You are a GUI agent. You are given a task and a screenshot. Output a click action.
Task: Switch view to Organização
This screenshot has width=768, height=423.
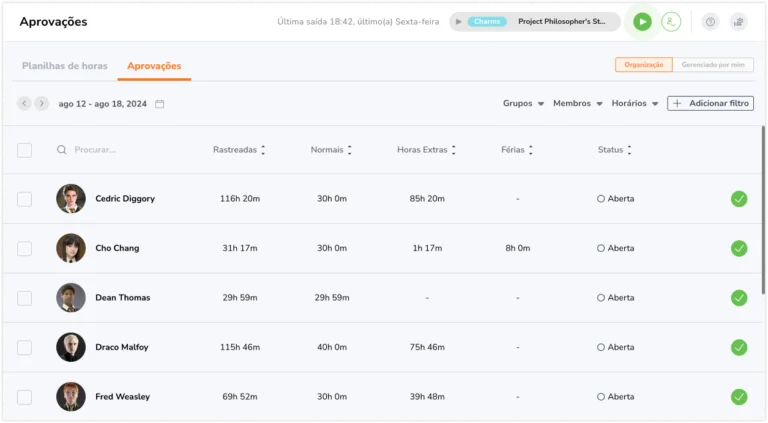pos(644,65)
